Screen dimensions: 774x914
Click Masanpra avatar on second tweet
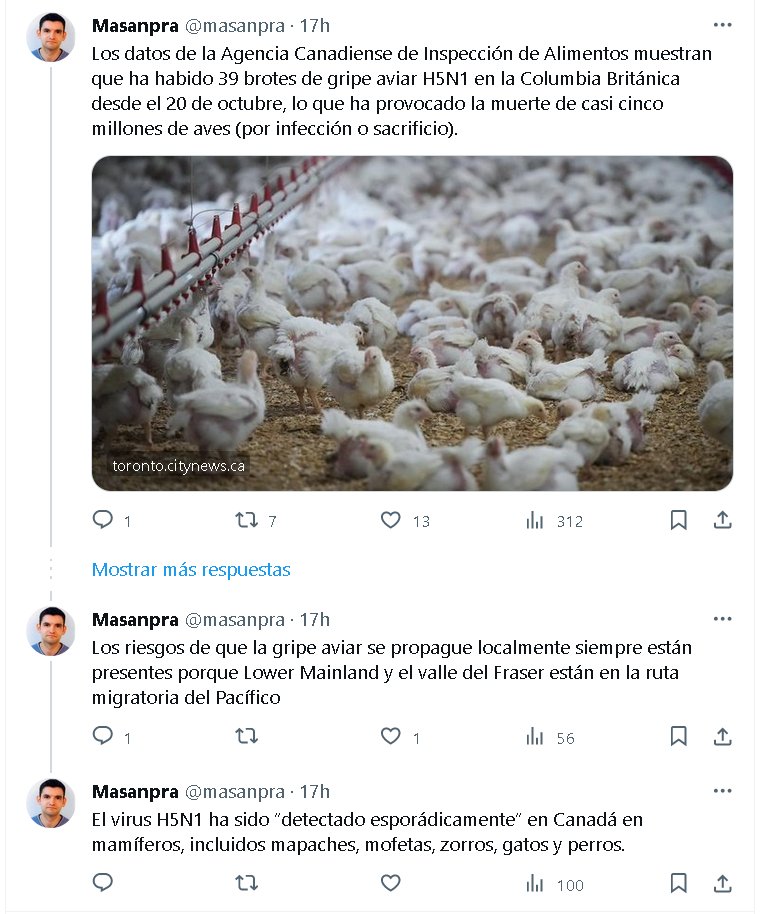coord(51,631)
